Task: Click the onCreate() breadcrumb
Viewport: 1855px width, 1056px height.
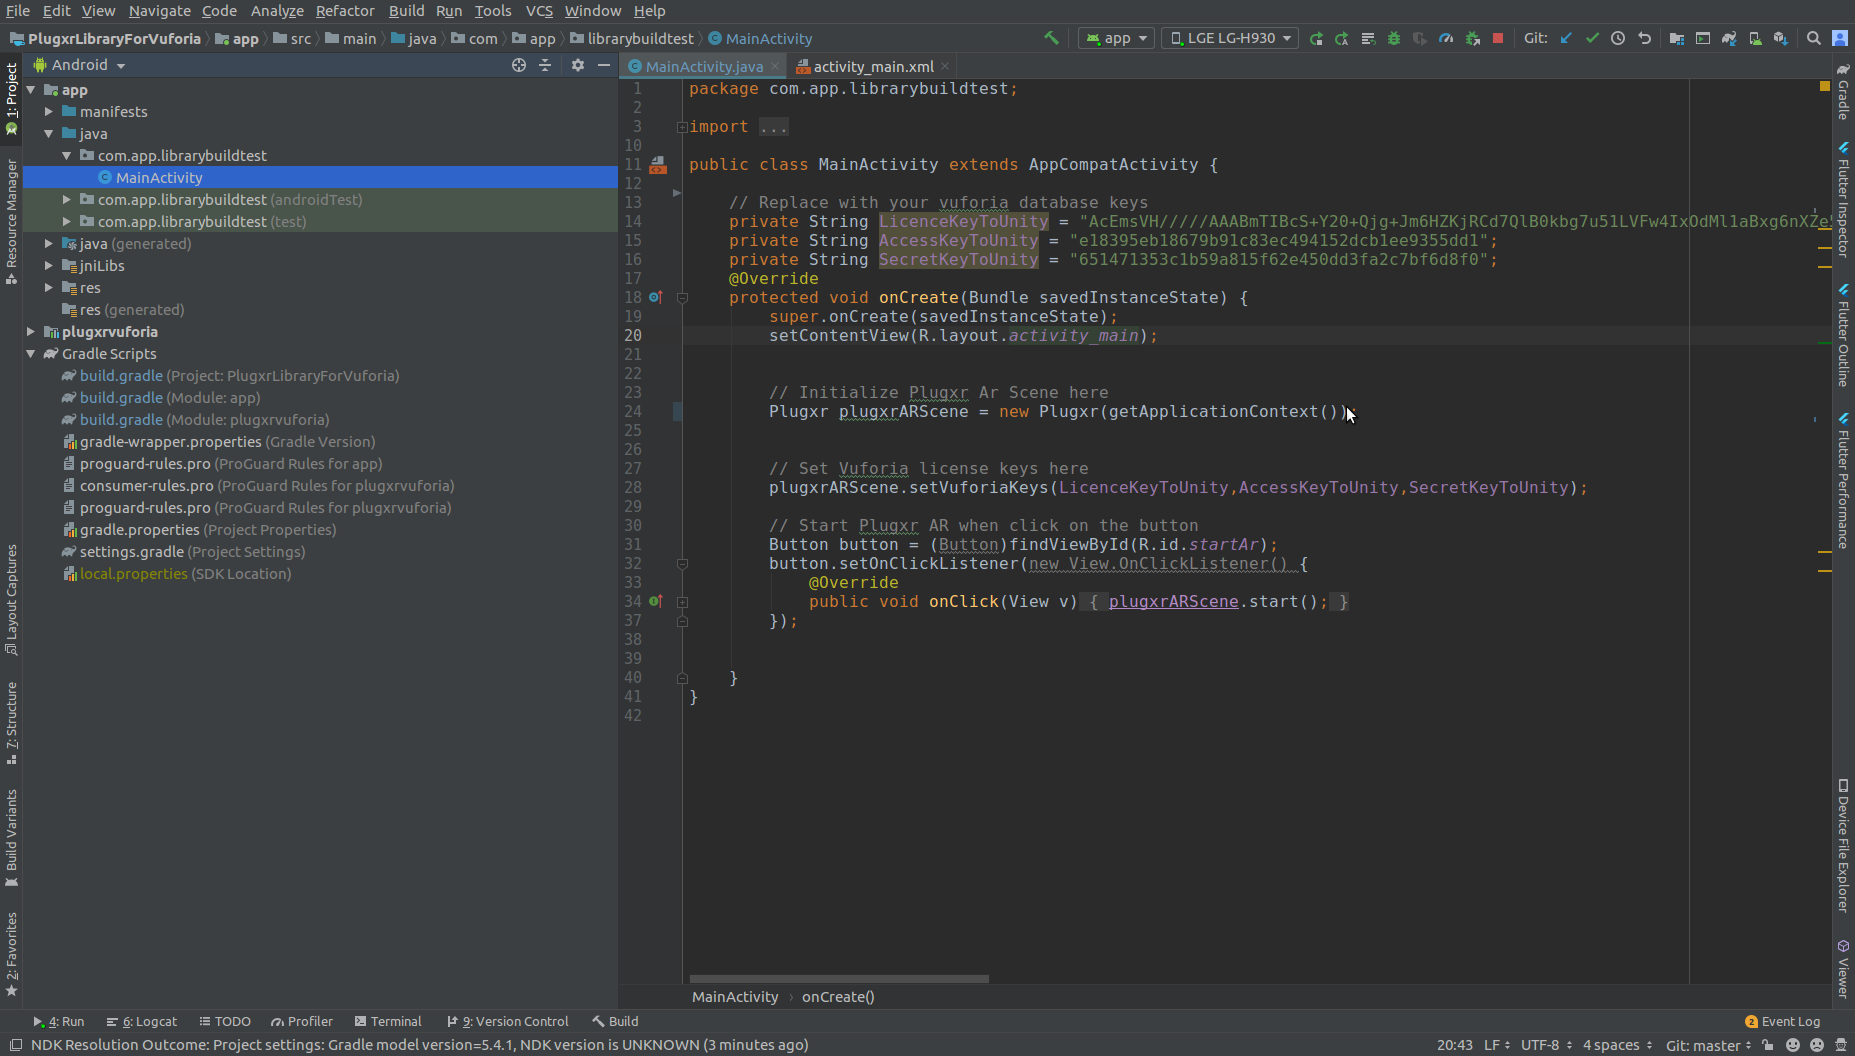Action: tap(838, 996)
